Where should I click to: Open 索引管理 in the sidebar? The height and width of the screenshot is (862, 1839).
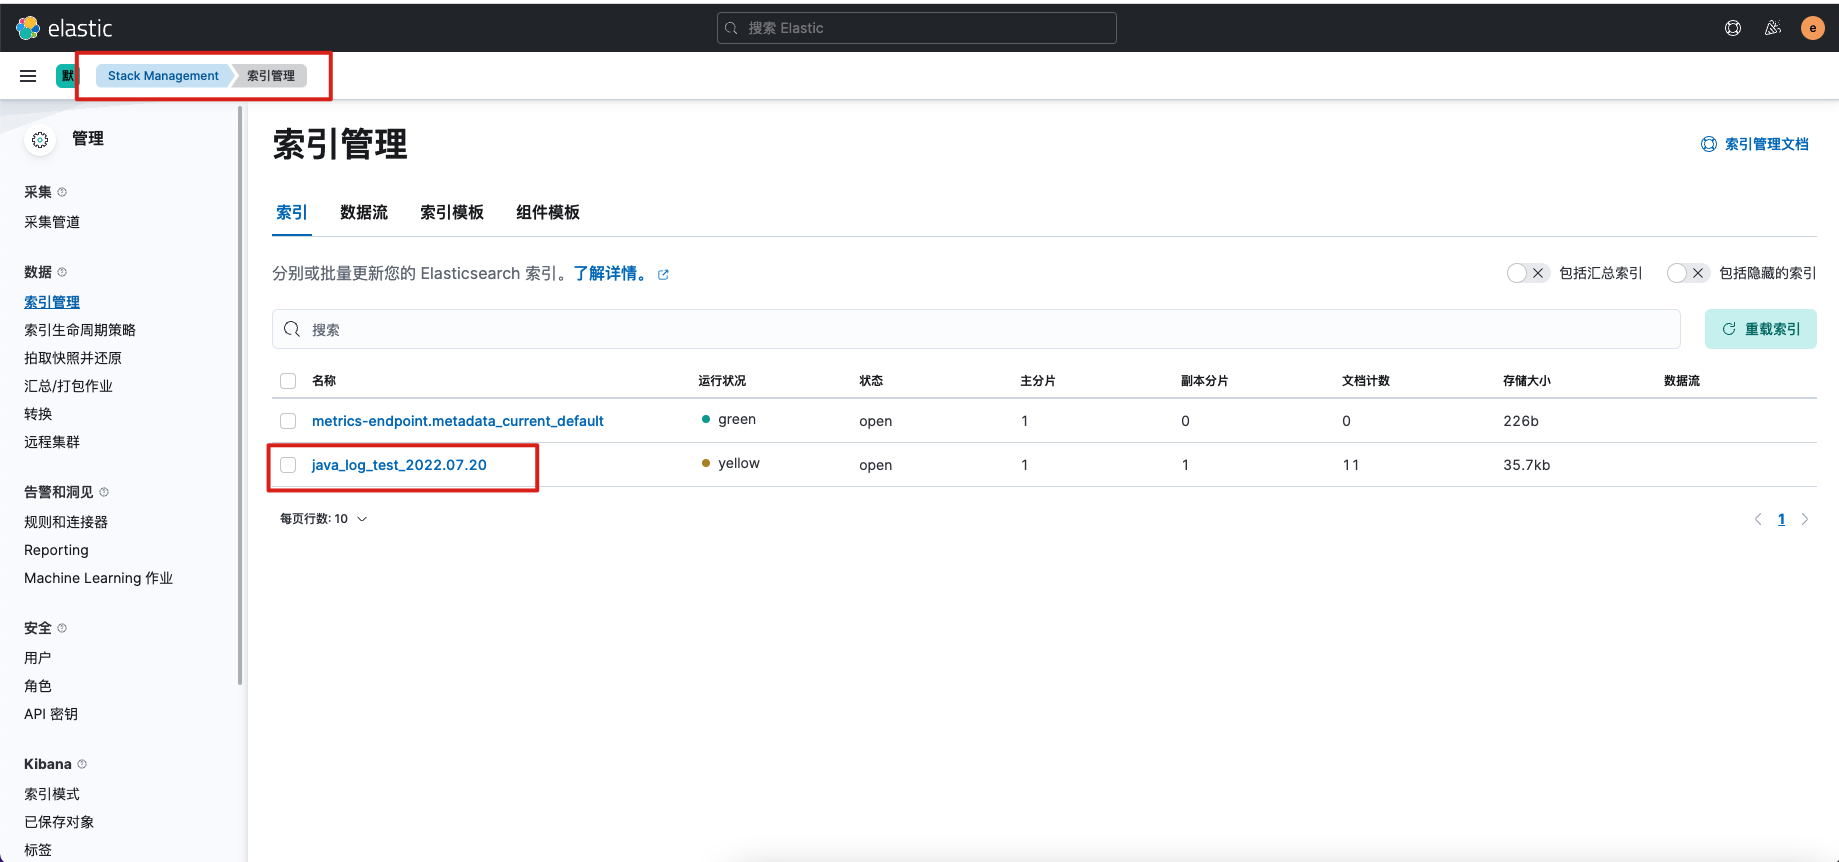[x=52, y=302]
